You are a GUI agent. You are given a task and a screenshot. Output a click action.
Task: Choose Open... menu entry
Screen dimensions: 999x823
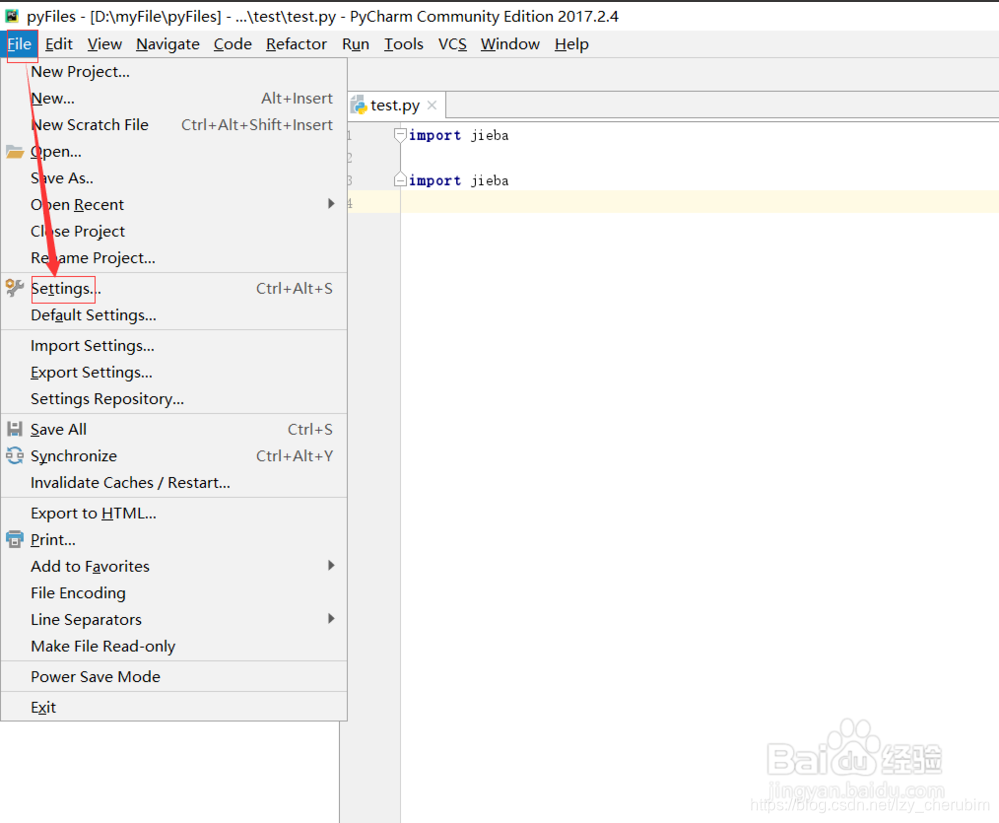coord(174,152)
